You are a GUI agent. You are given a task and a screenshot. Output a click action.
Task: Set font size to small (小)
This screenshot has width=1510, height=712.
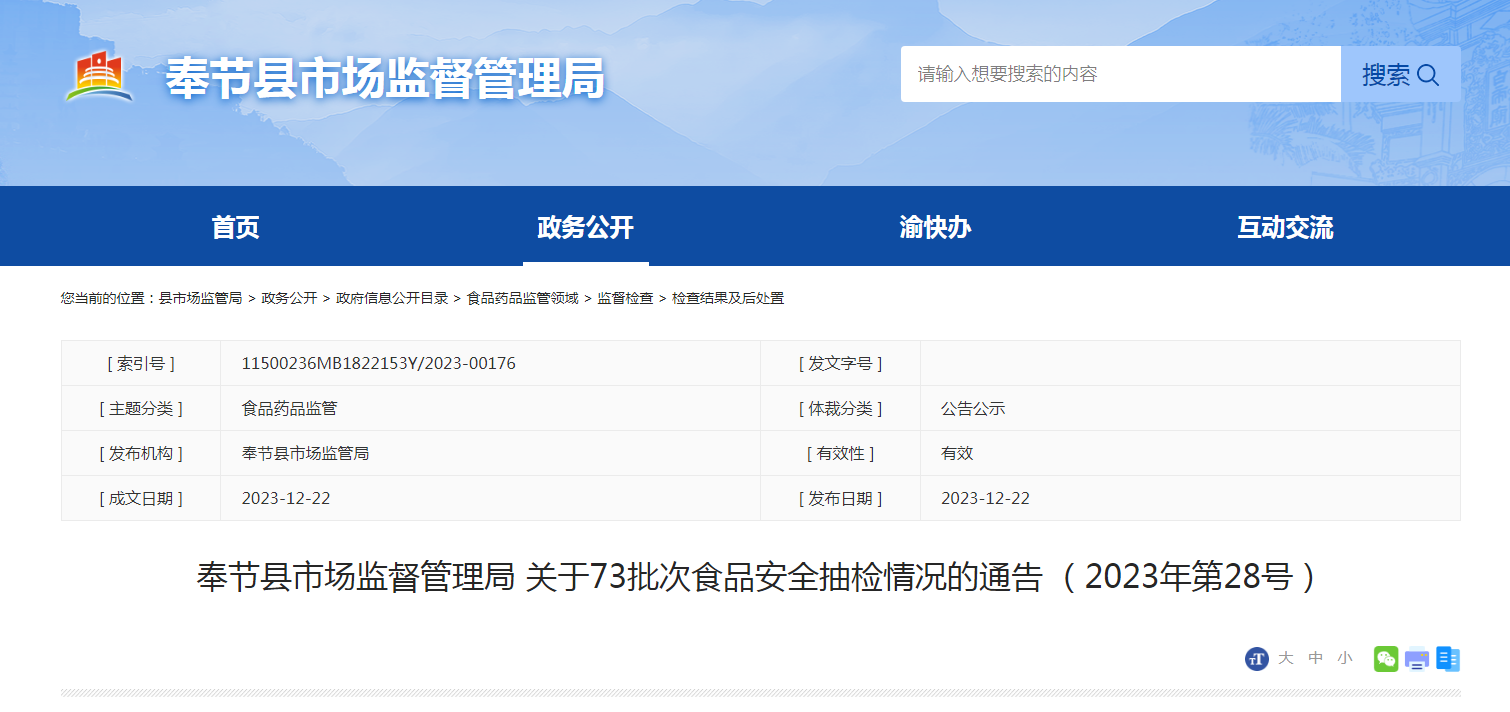click(1345, 658)
